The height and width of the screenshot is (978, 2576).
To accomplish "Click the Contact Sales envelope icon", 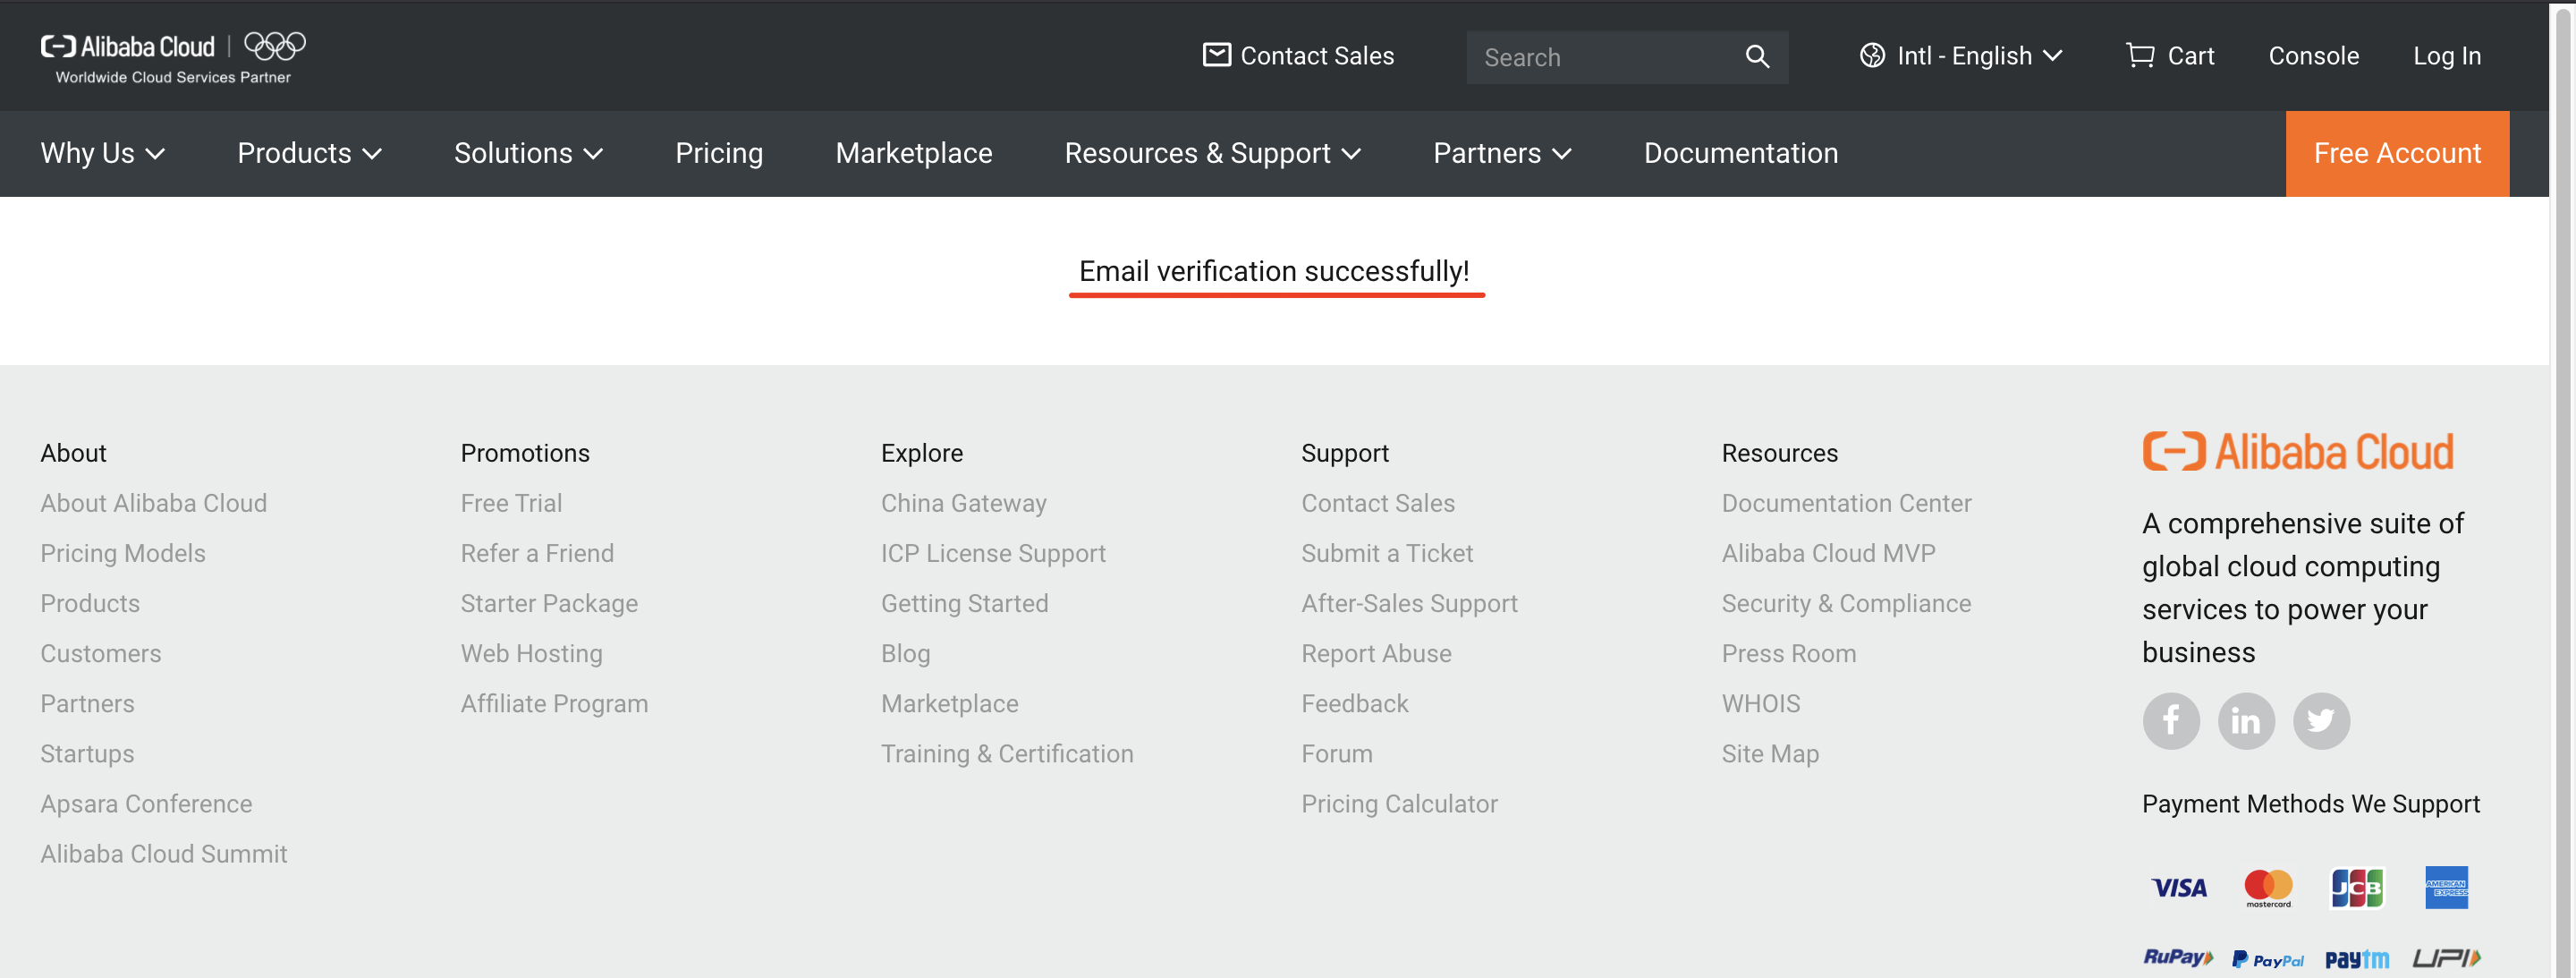I will tap(1216, 55).
